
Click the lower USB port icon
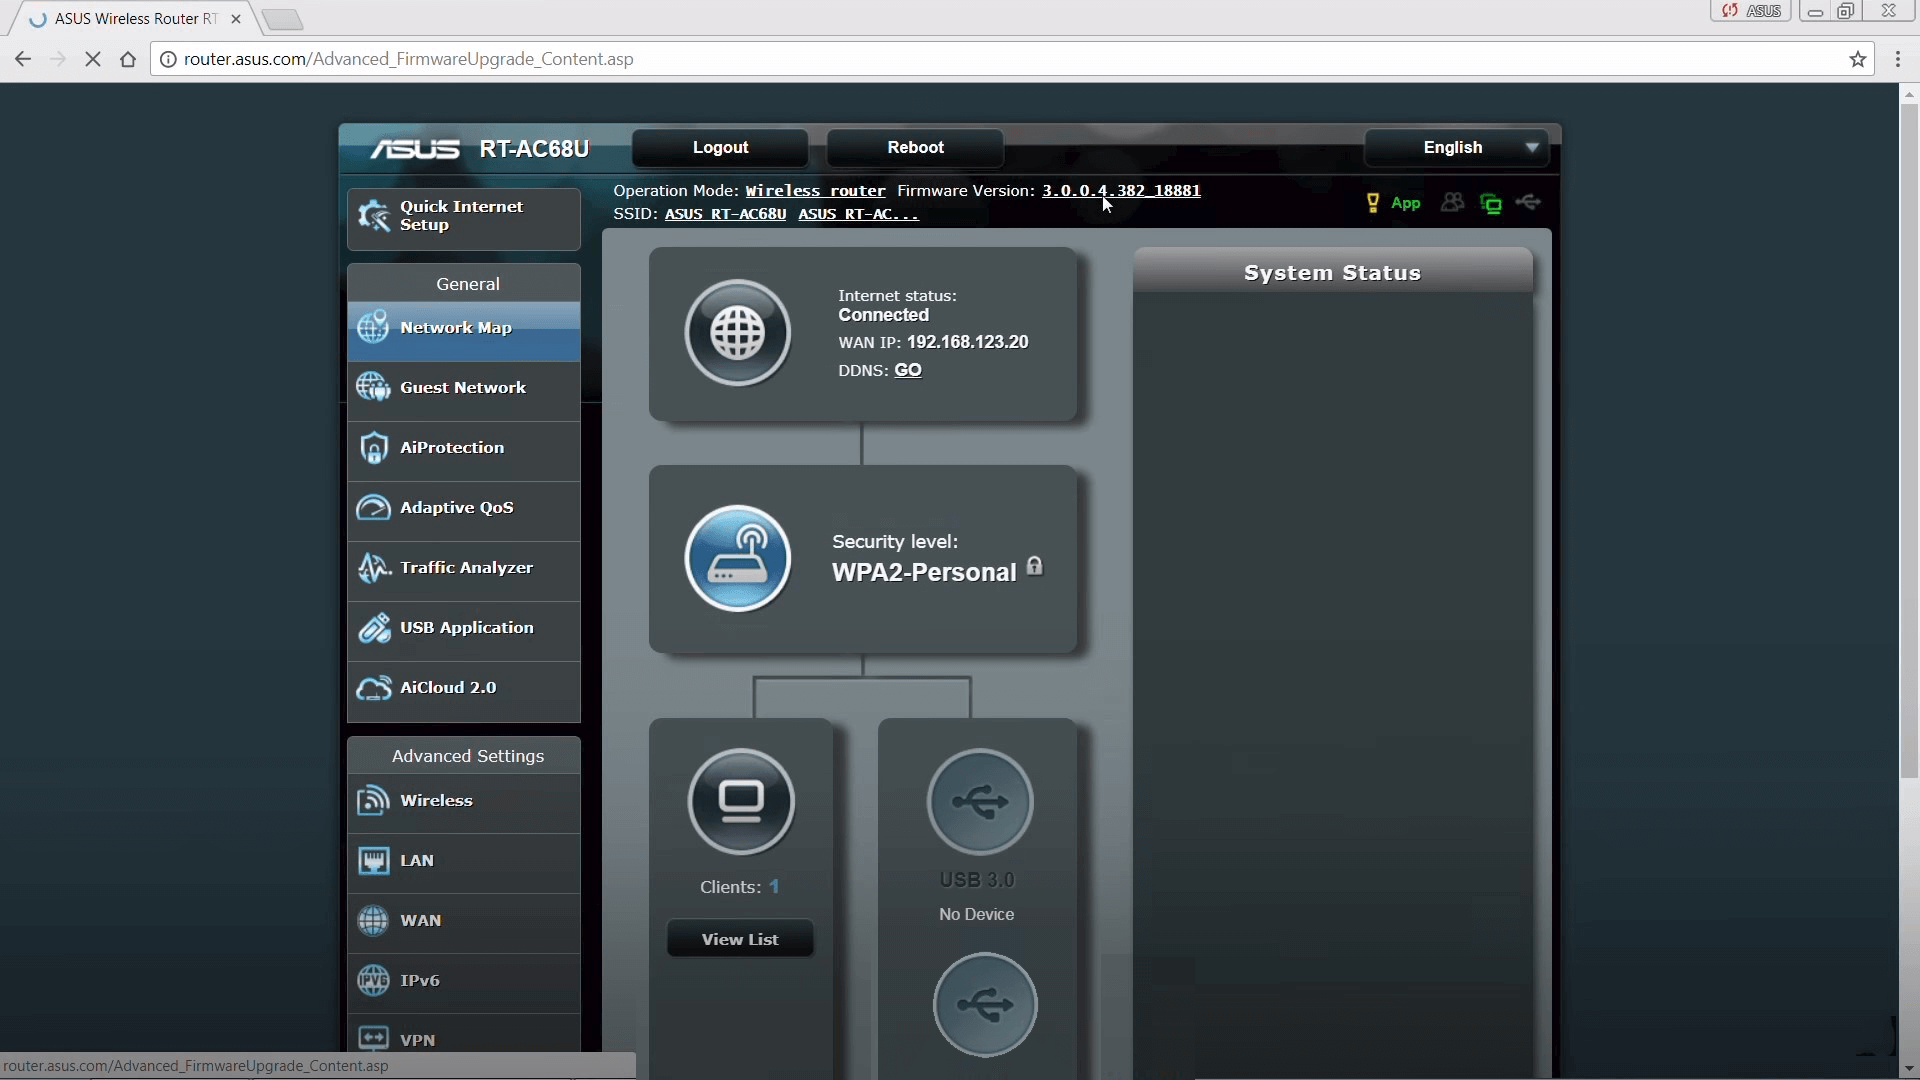(x=985, y=1005)
